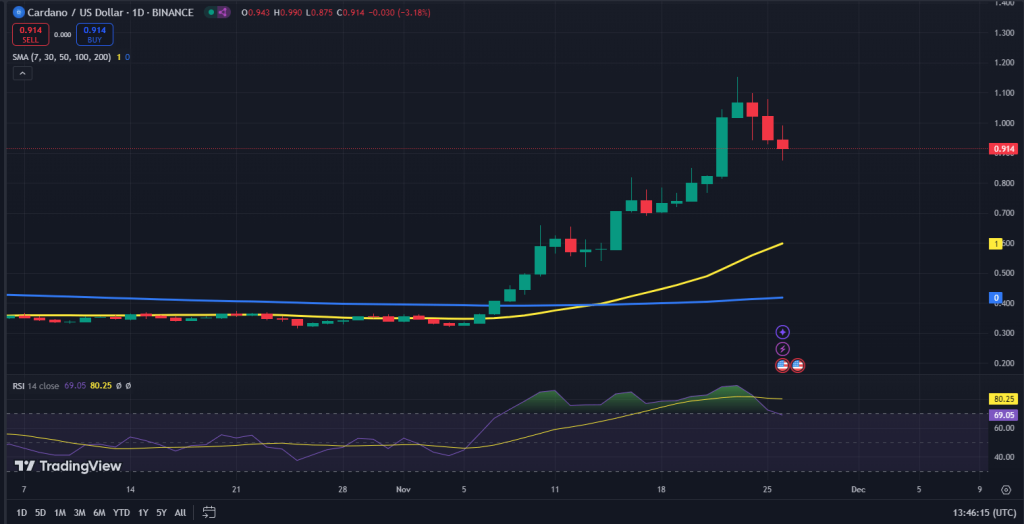Select the YTD time range
This screenshot has height=524, width=1024.
pyautogui.click(x=121, y=512)
